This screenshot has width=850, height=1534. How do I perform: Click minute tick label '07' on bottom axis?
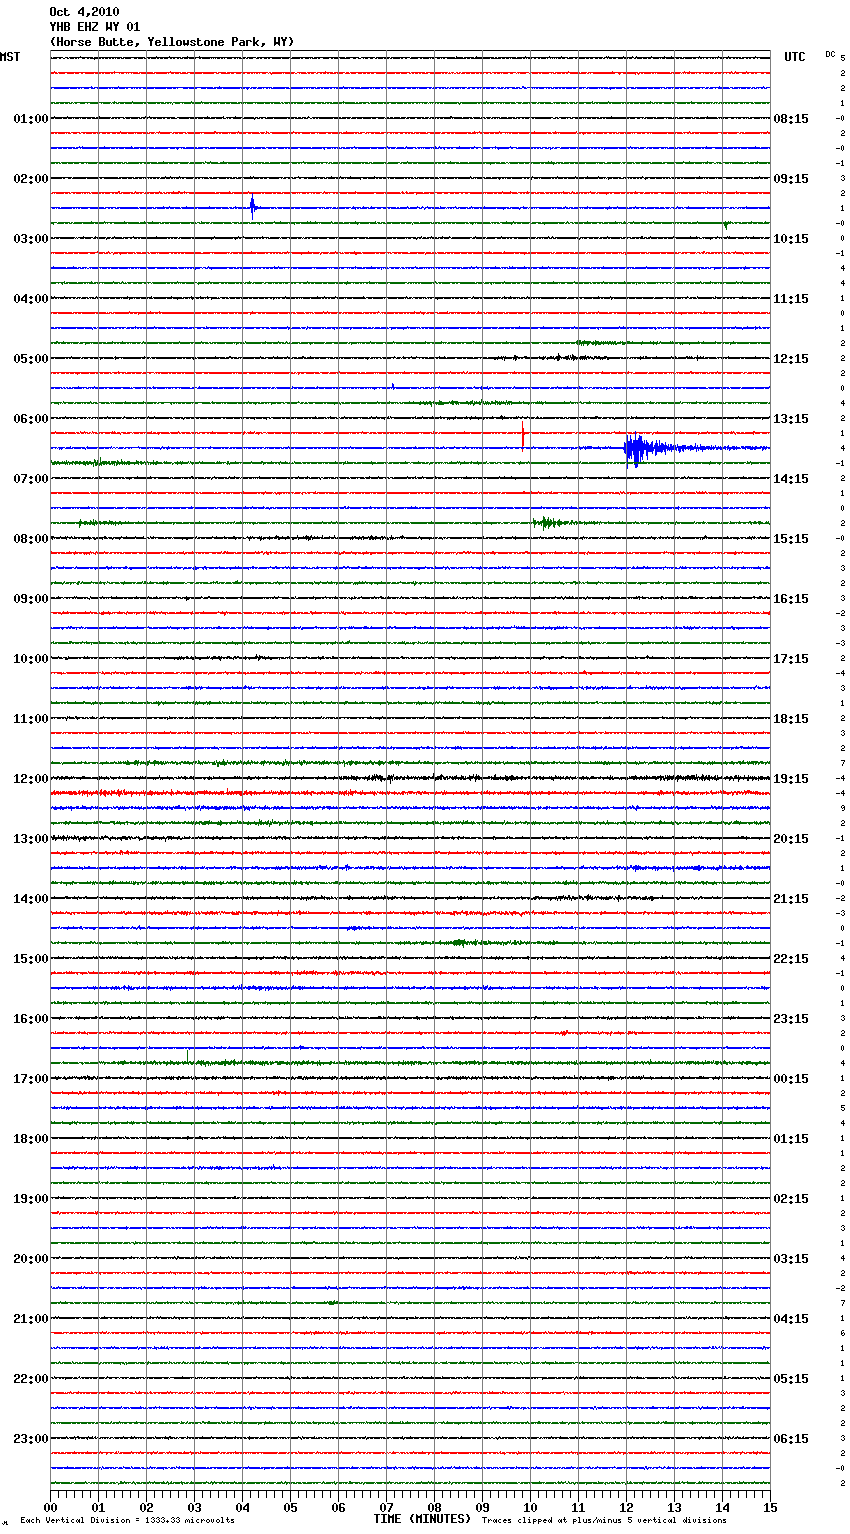pos(386,1507)
